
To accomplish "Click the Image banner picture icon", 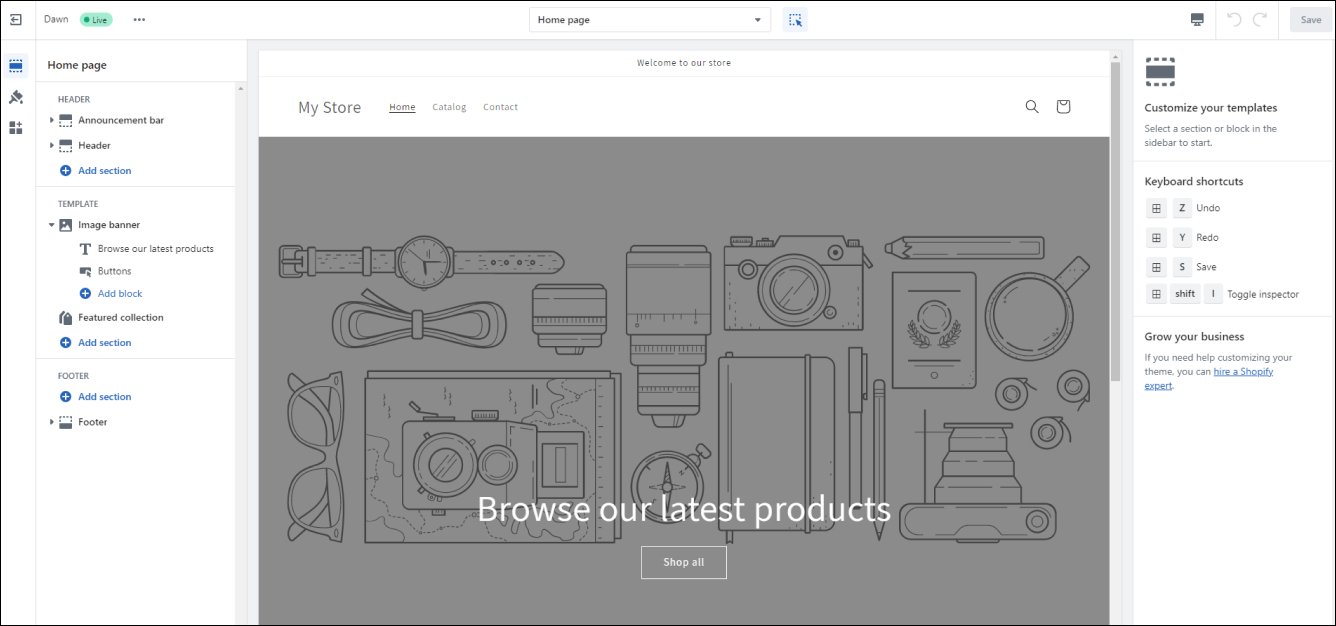I will [66, 225].
